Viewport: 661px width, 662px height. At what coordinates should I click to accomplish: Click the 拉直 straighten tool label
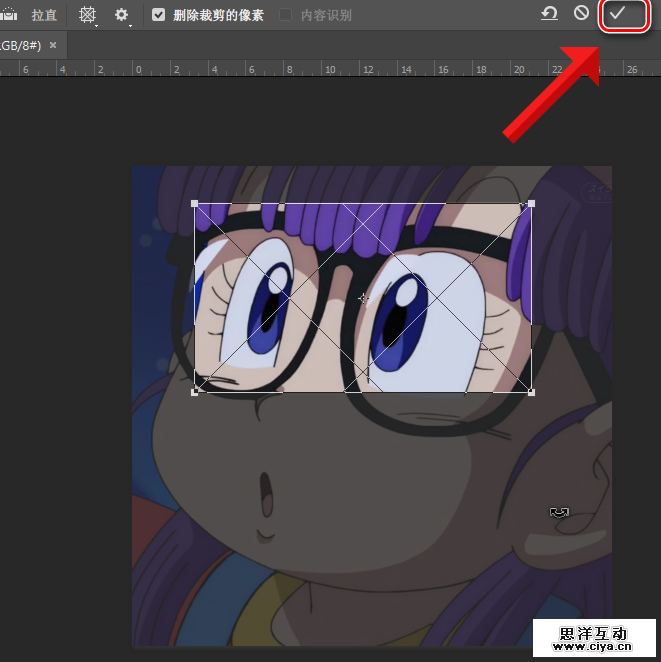click(x=44, y=15)
